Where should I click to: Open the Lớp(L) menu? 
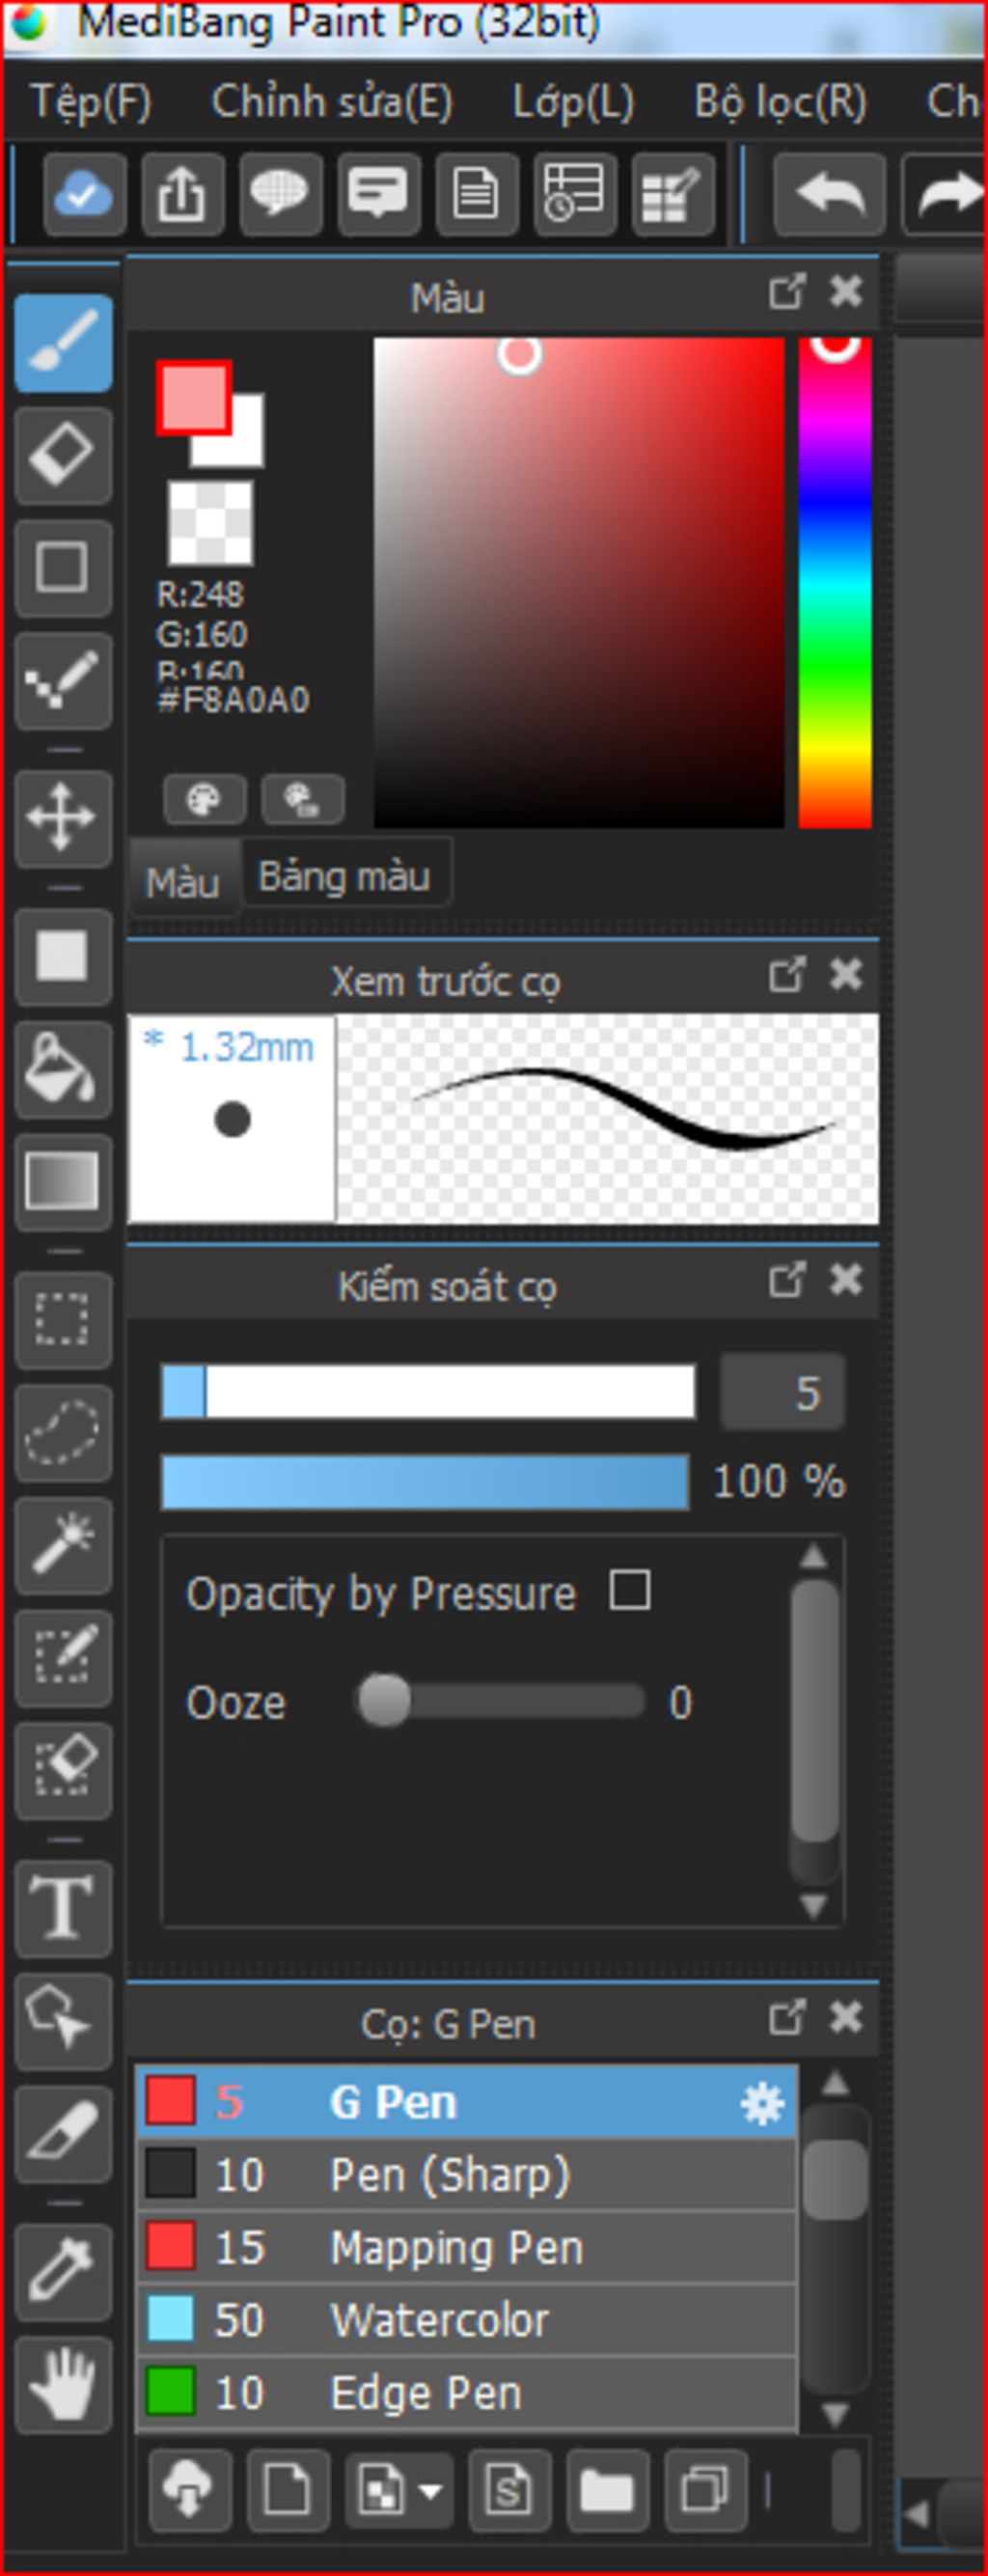pos(573,102)
